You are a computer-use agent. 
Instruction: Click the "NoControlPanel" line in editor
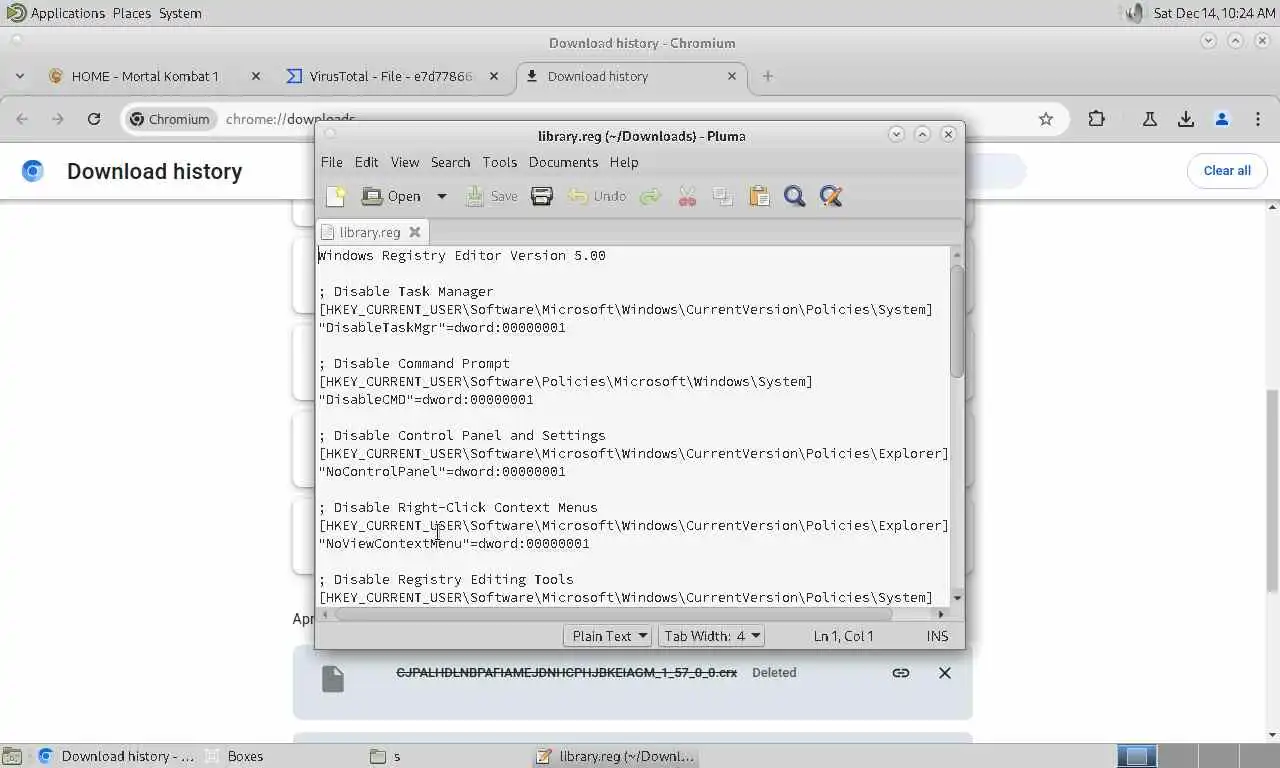pos(442,471)
